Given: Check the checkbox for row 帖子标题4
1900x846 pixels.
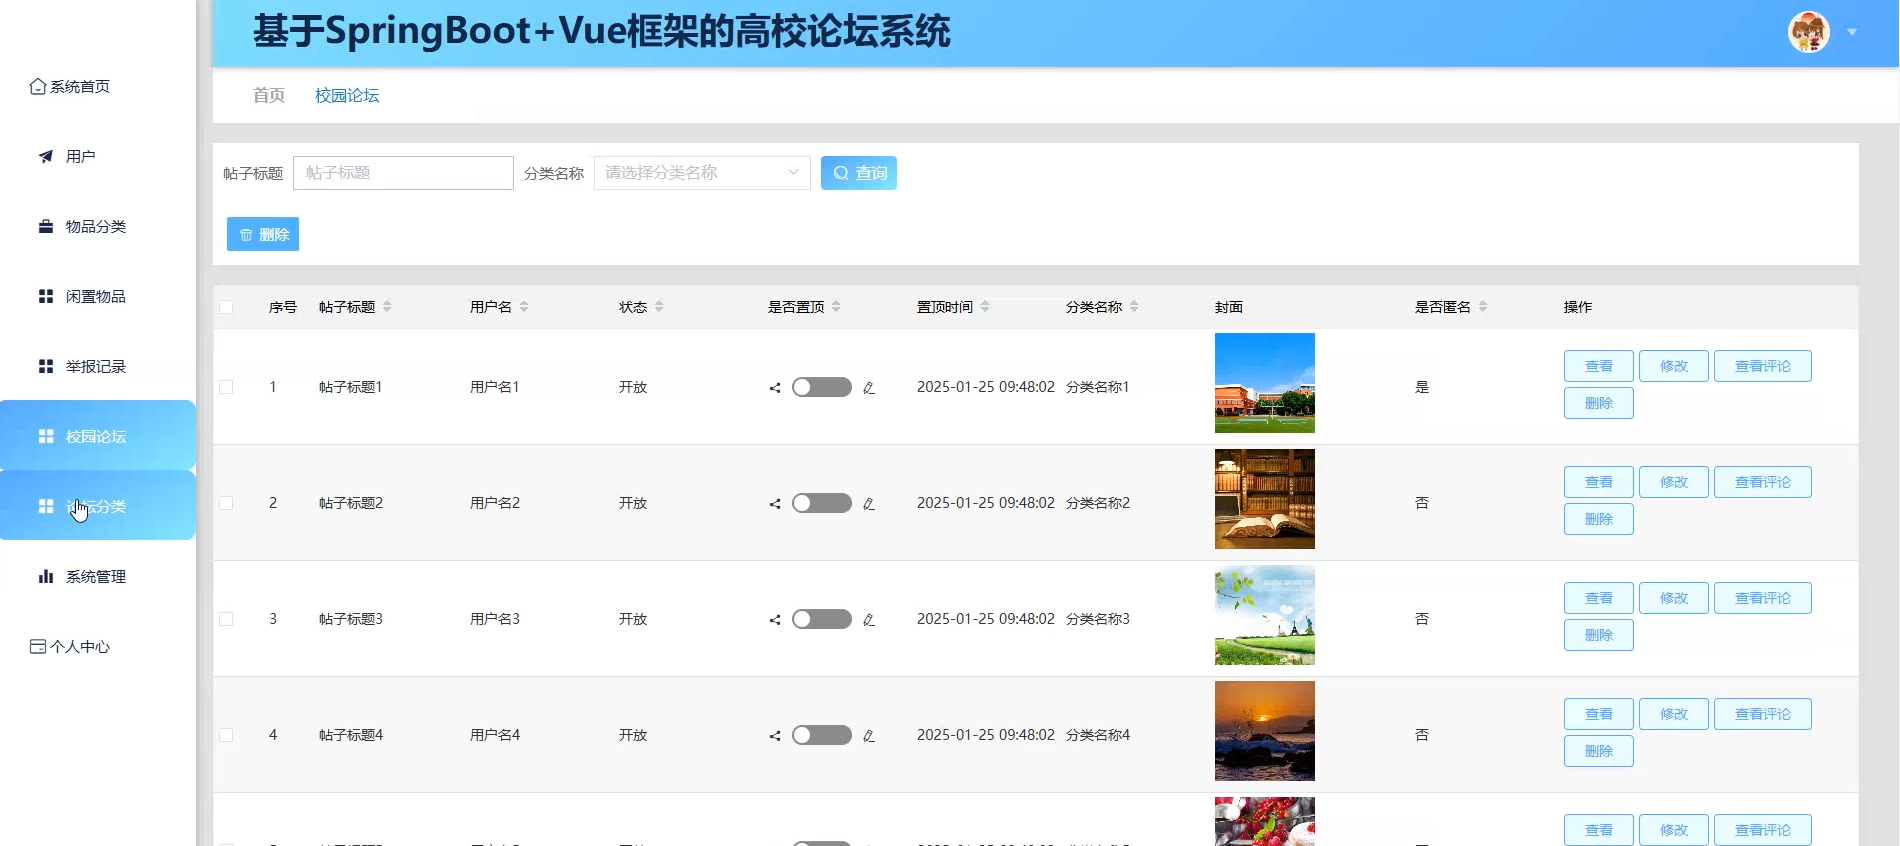Looking at the screenshot, I should coord(226,735).
